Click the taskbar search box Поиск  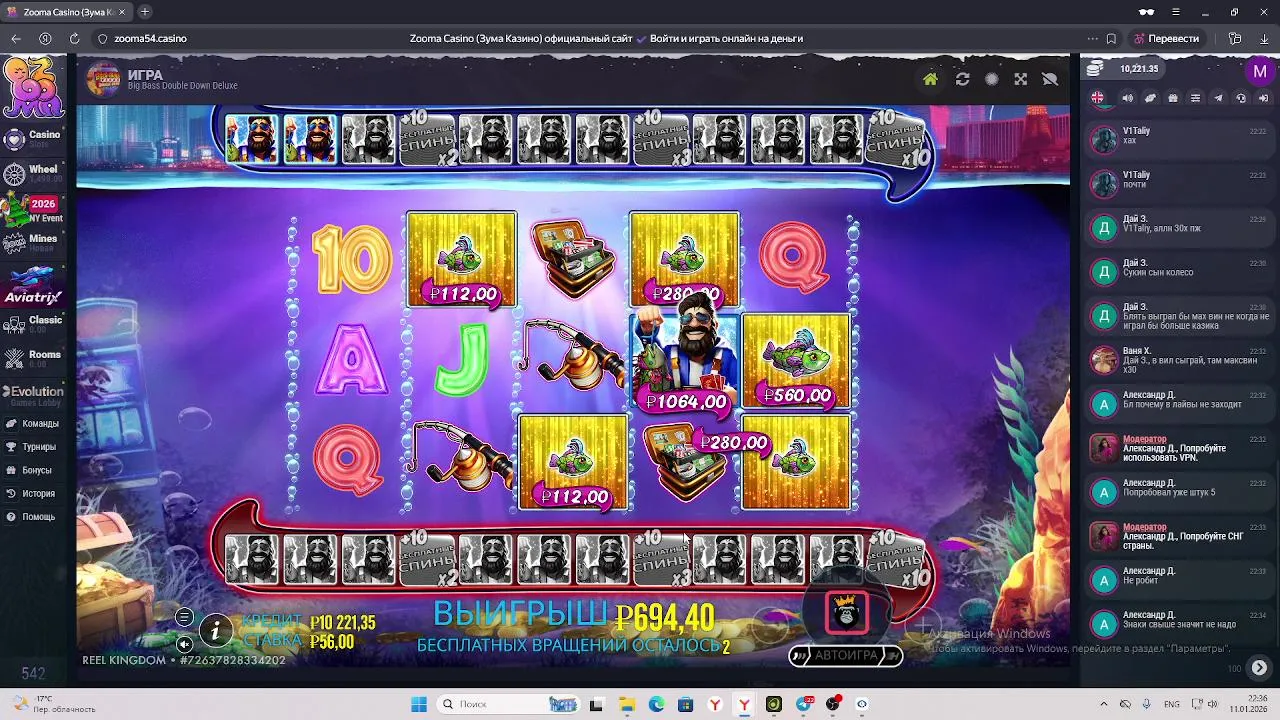508,704
